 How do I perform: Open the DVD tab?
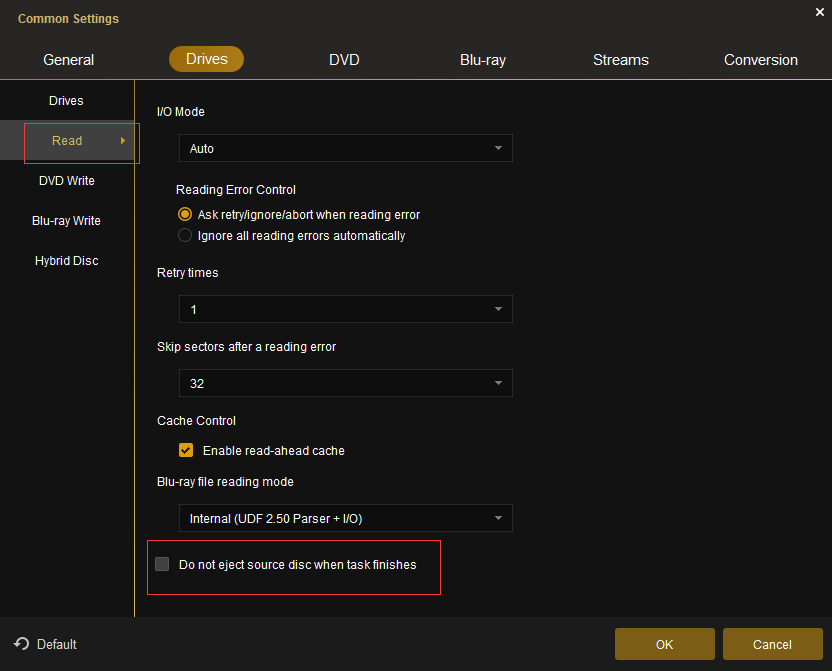pyautogui.click(x=344, y=60)
